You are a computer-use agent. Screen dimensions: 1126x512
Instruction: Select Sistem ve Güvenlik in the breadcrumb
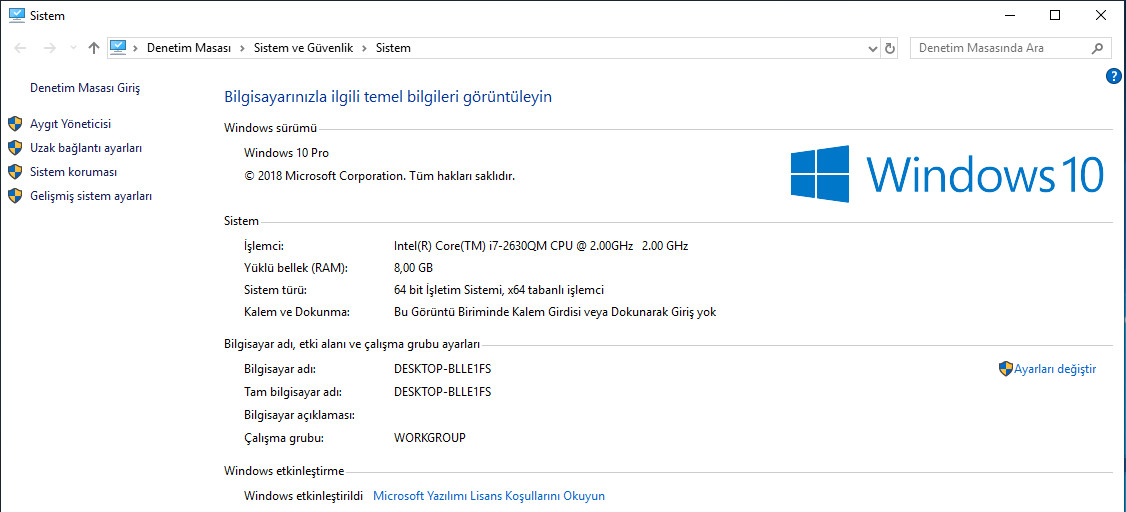point(304,48)
